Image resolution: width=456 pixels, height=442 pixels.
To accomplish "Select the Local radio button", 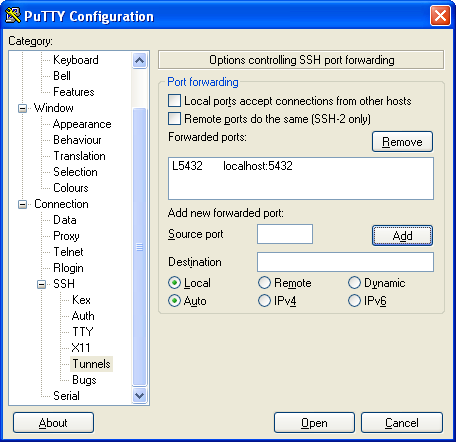I will point(174,283).
